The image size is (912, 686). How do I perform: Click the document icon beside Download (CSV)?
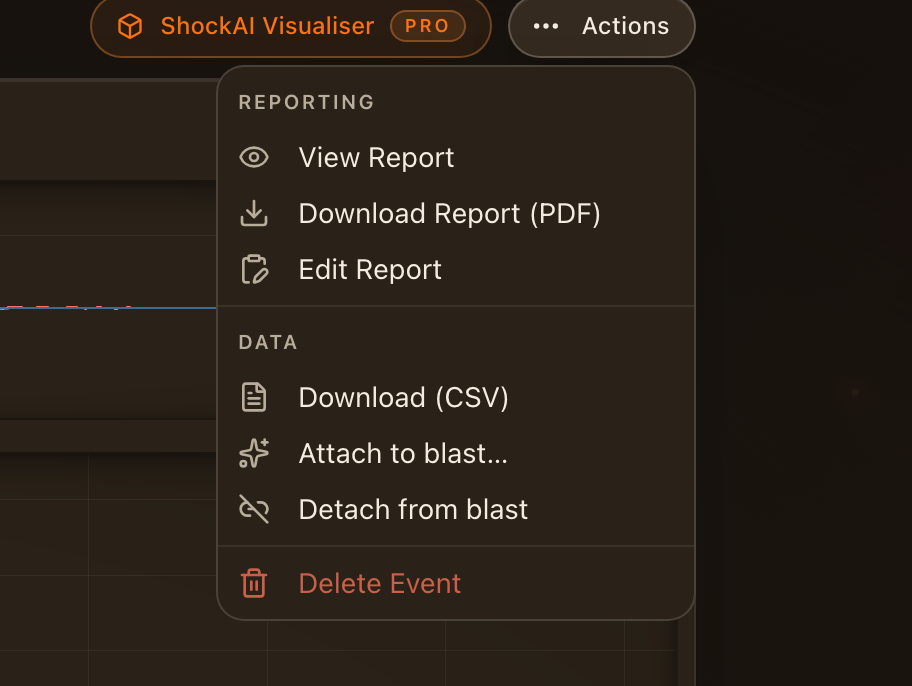coord(254,397)
